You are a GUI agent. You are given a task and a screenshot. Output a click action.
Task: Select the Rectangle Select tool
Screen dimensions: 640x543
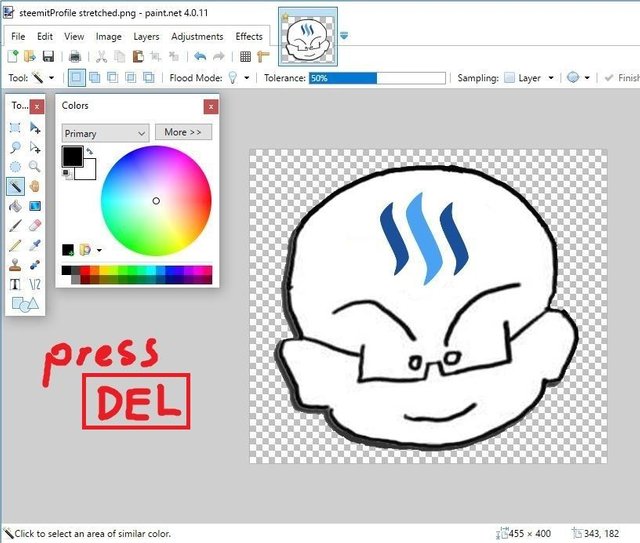tap(15, 128)
